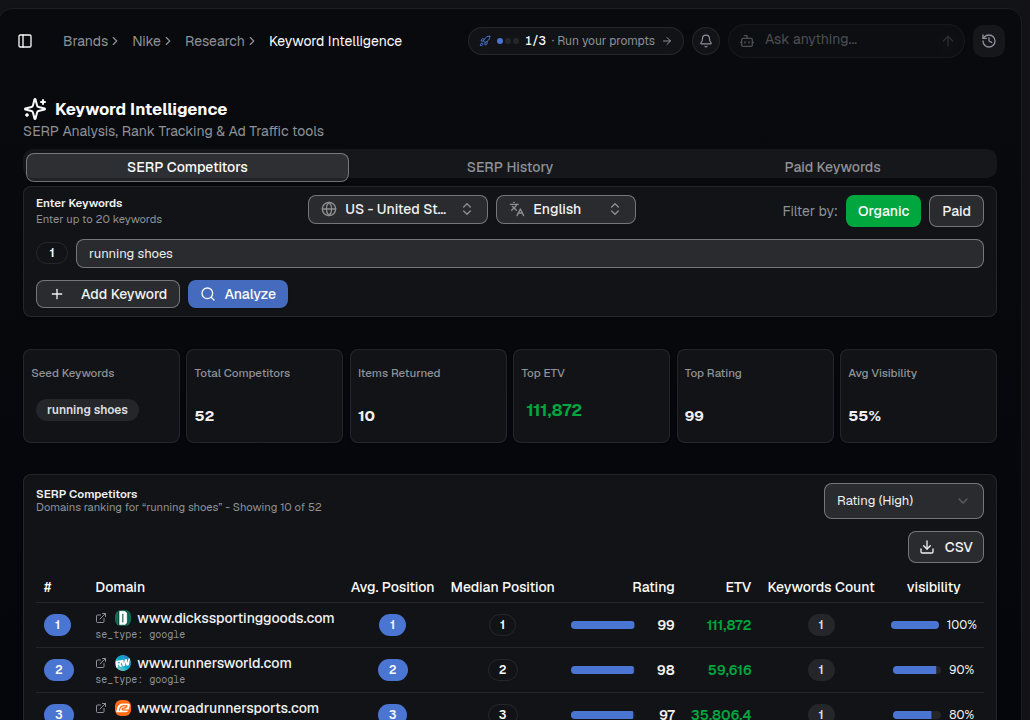Click the running shoes keyword input

(x=529, y=254)
